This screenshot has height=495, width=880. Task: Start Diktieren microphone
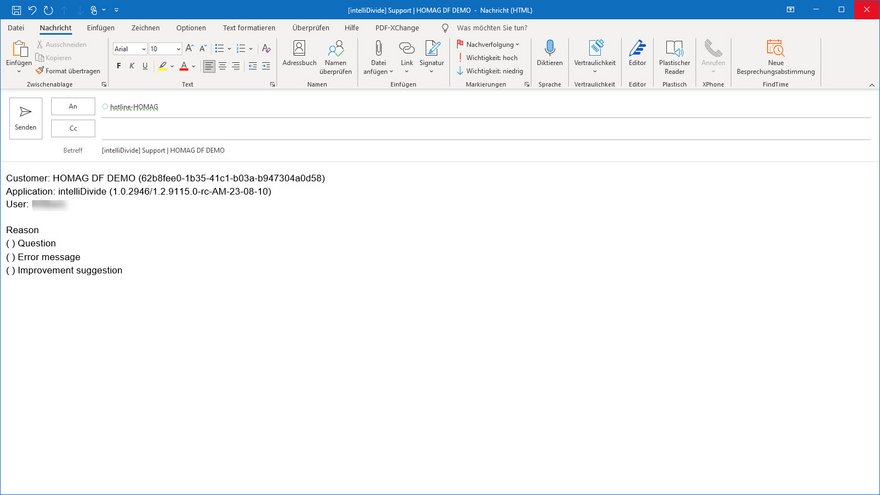549,54
